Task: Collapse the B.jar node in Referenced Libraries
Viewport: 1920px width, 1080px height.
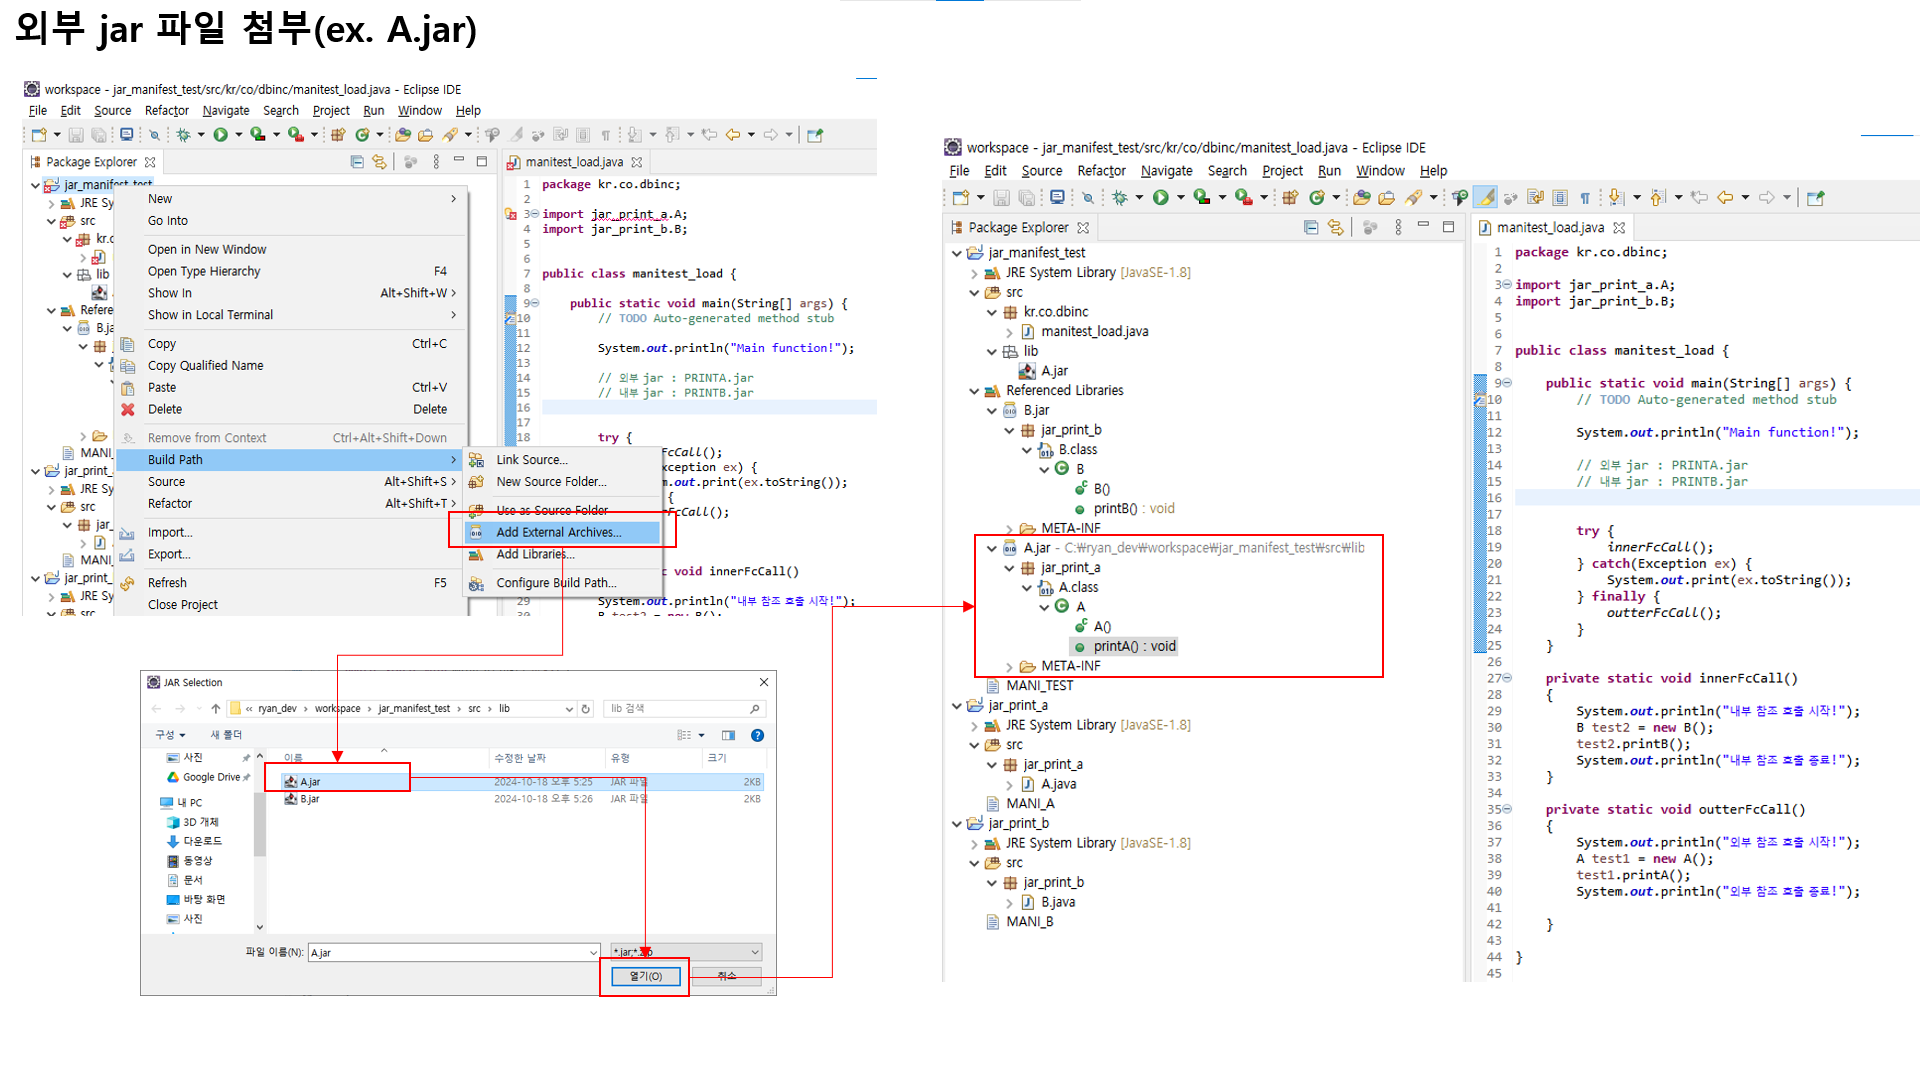Action: (x=992, y=411)
